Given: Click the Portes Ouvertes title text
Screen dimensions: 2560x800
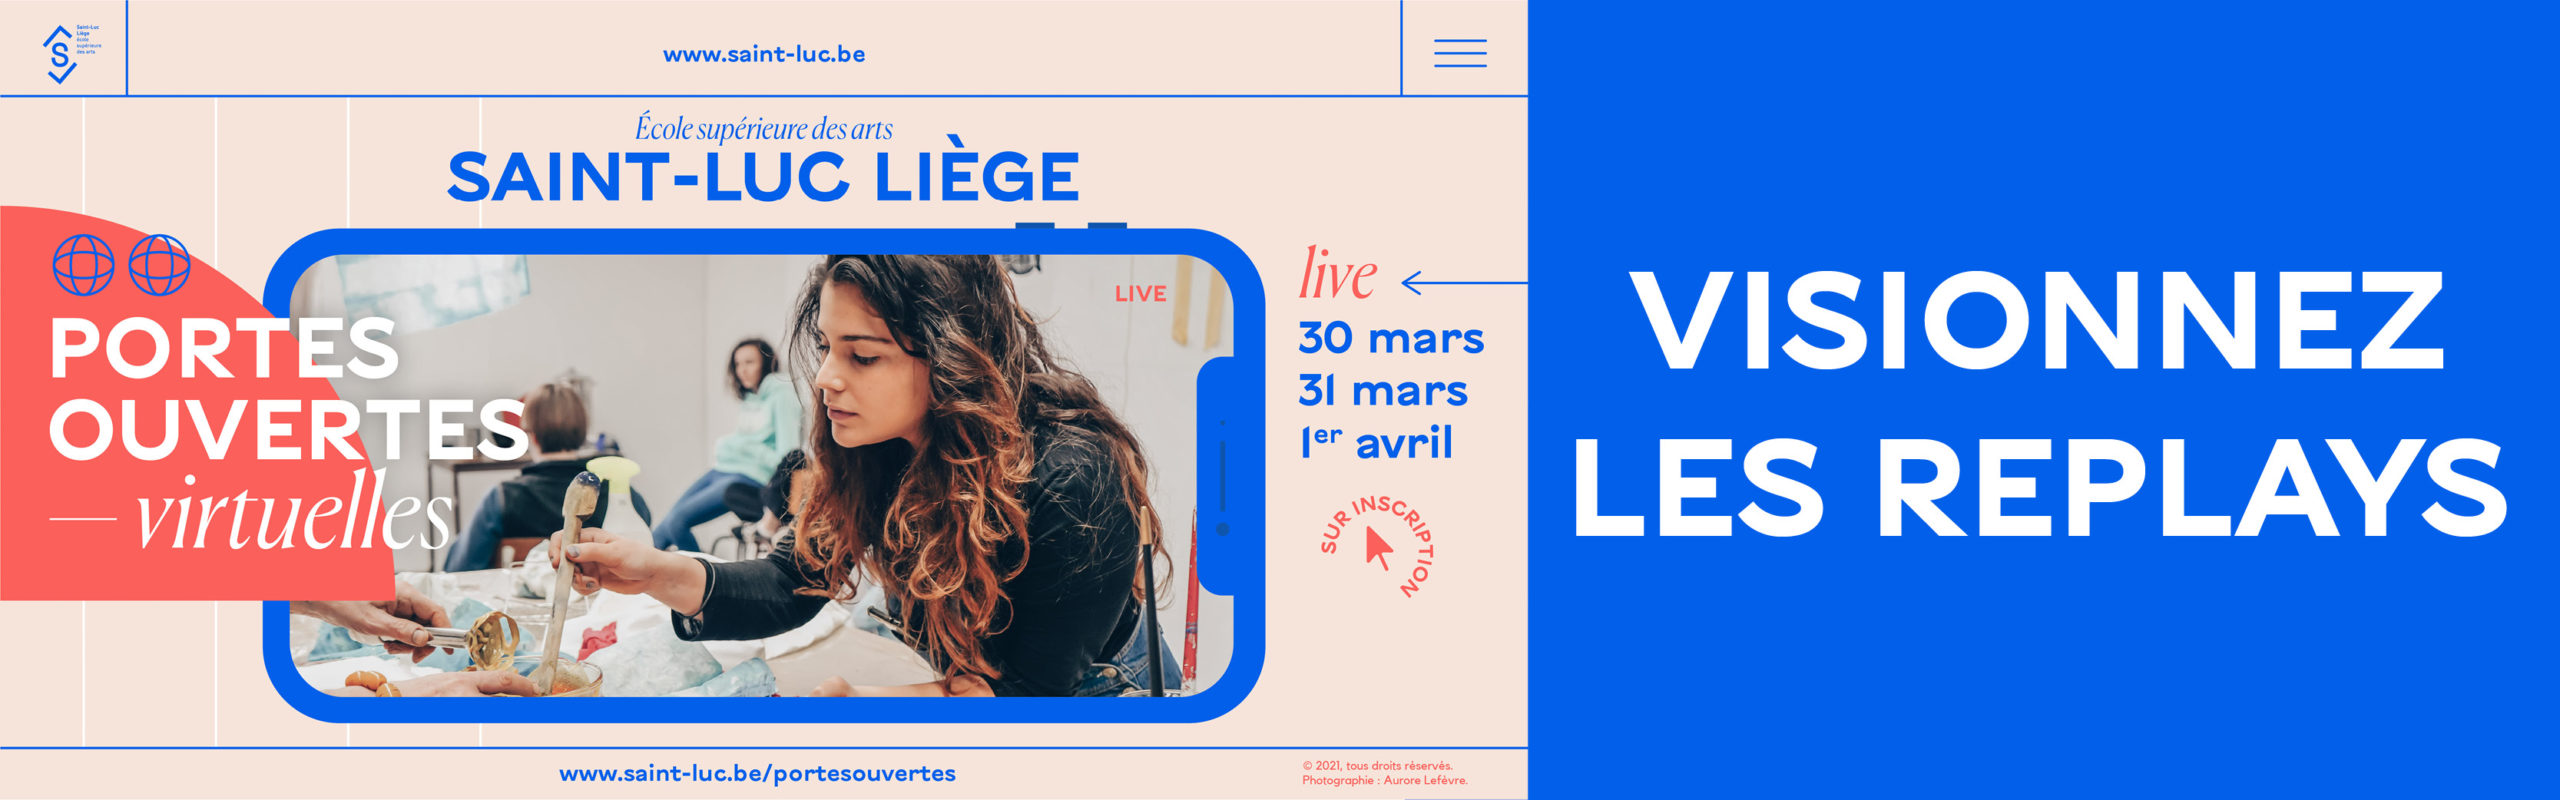Looking at the screenshot, I should (x=288, y=388).
